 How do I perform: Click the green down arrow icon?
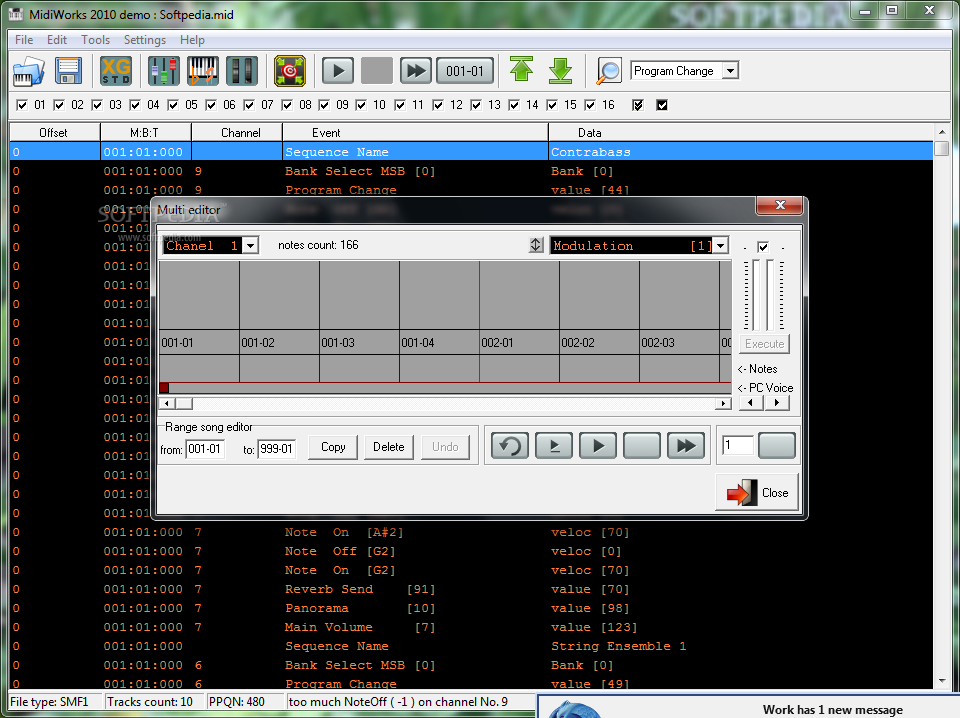click(x=560, y=71)
